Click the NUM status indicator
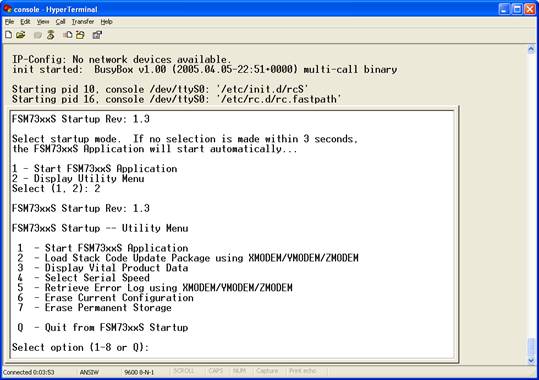 pyautogui.click(x=239, y=371)
